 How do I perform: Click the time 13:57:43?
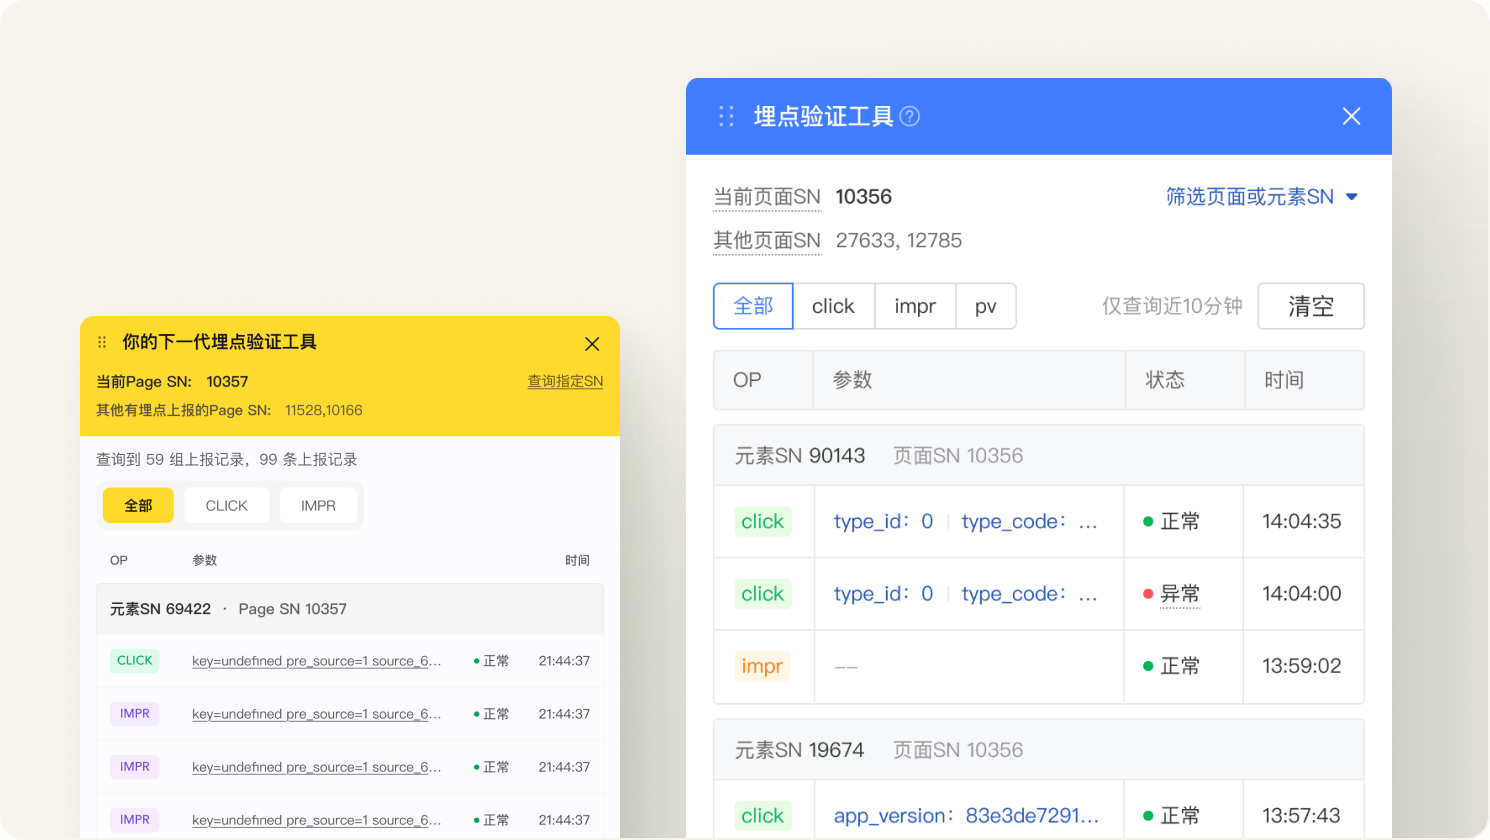pyautogui.click(x=1301, y=816)
